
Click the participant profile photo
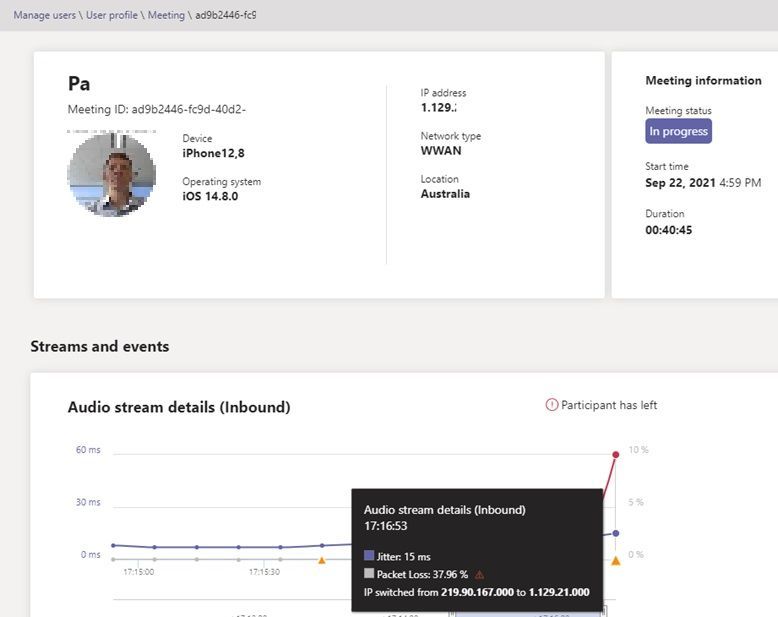112,174
